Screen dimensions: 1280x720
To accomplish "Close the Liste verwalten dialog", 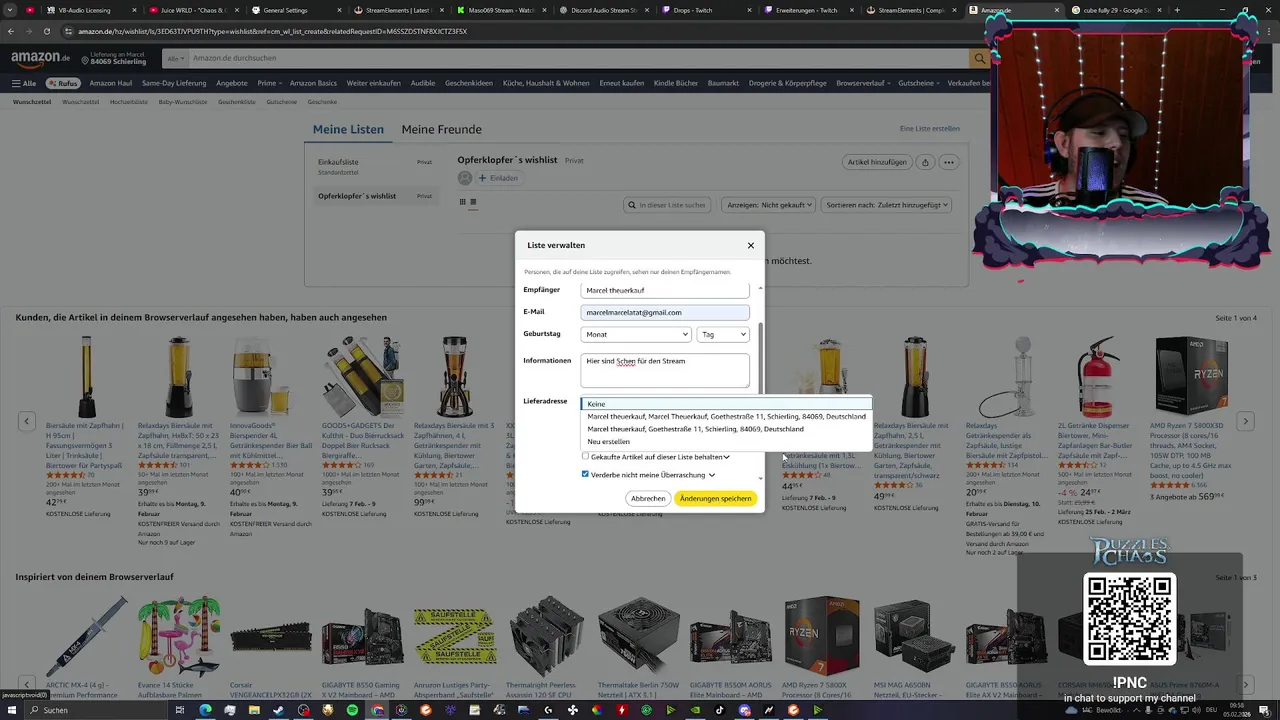I will [750, 245].
